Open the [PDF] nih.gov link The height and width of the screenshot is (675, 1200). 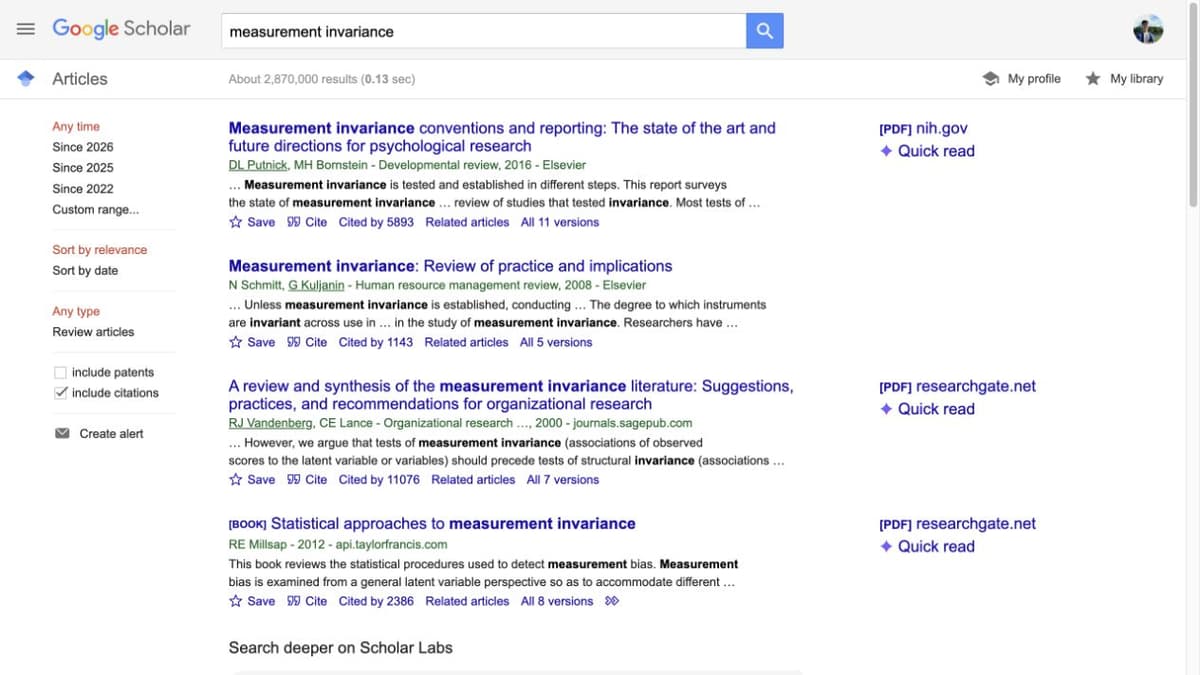click(x=923, y=128)
